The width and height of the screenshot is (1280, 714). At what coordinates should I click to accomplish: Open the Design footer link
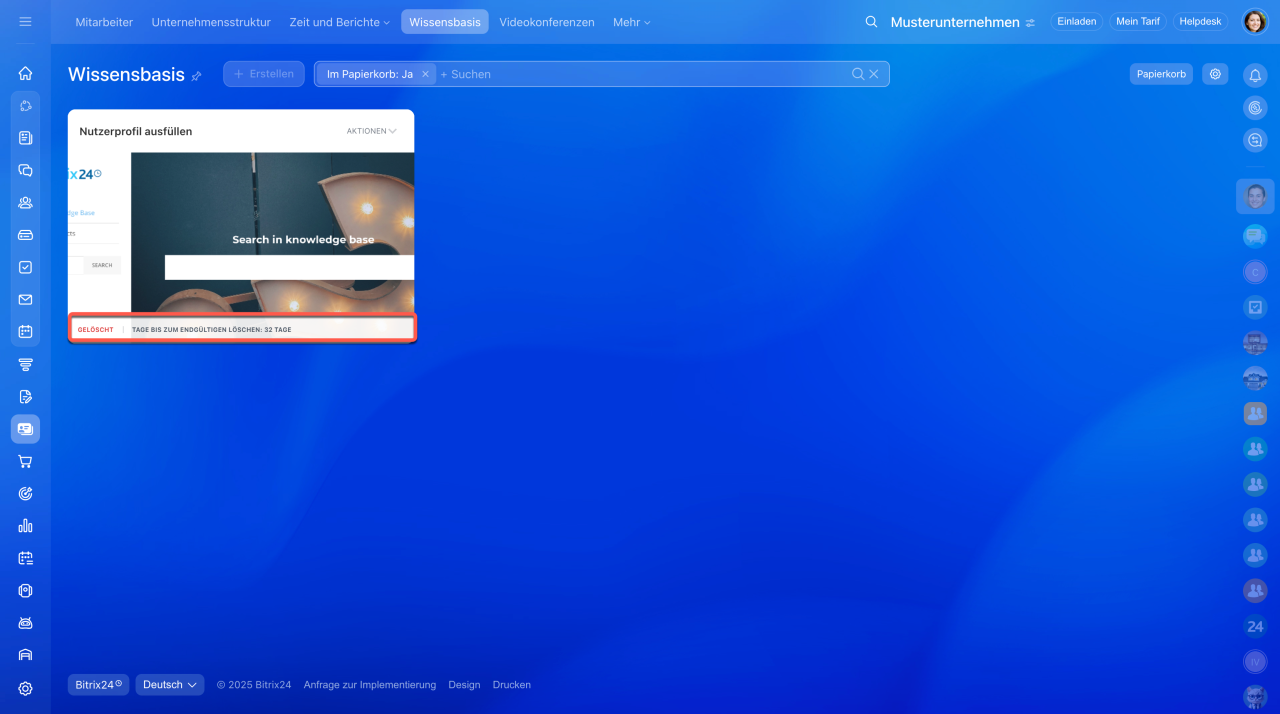pyautogui.click(x=464, y=685)
